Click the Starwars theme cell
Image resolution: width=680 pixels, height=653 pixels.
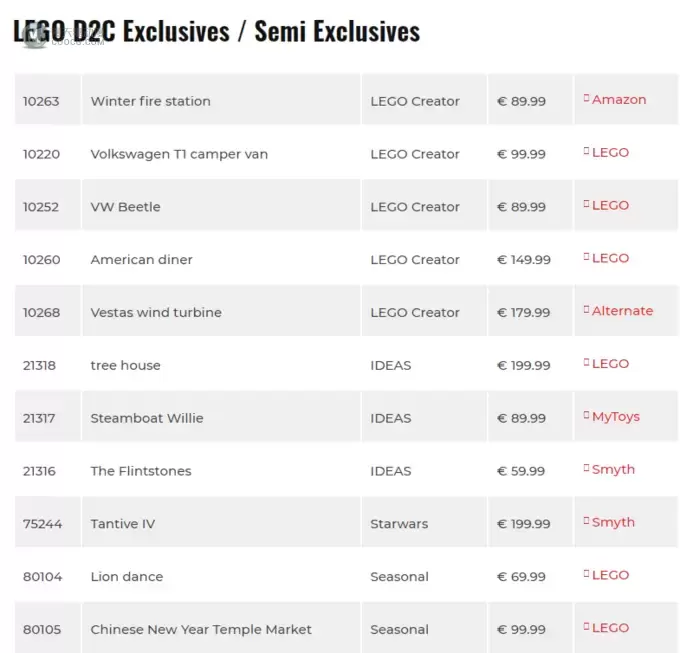click(x=424, y=522)
